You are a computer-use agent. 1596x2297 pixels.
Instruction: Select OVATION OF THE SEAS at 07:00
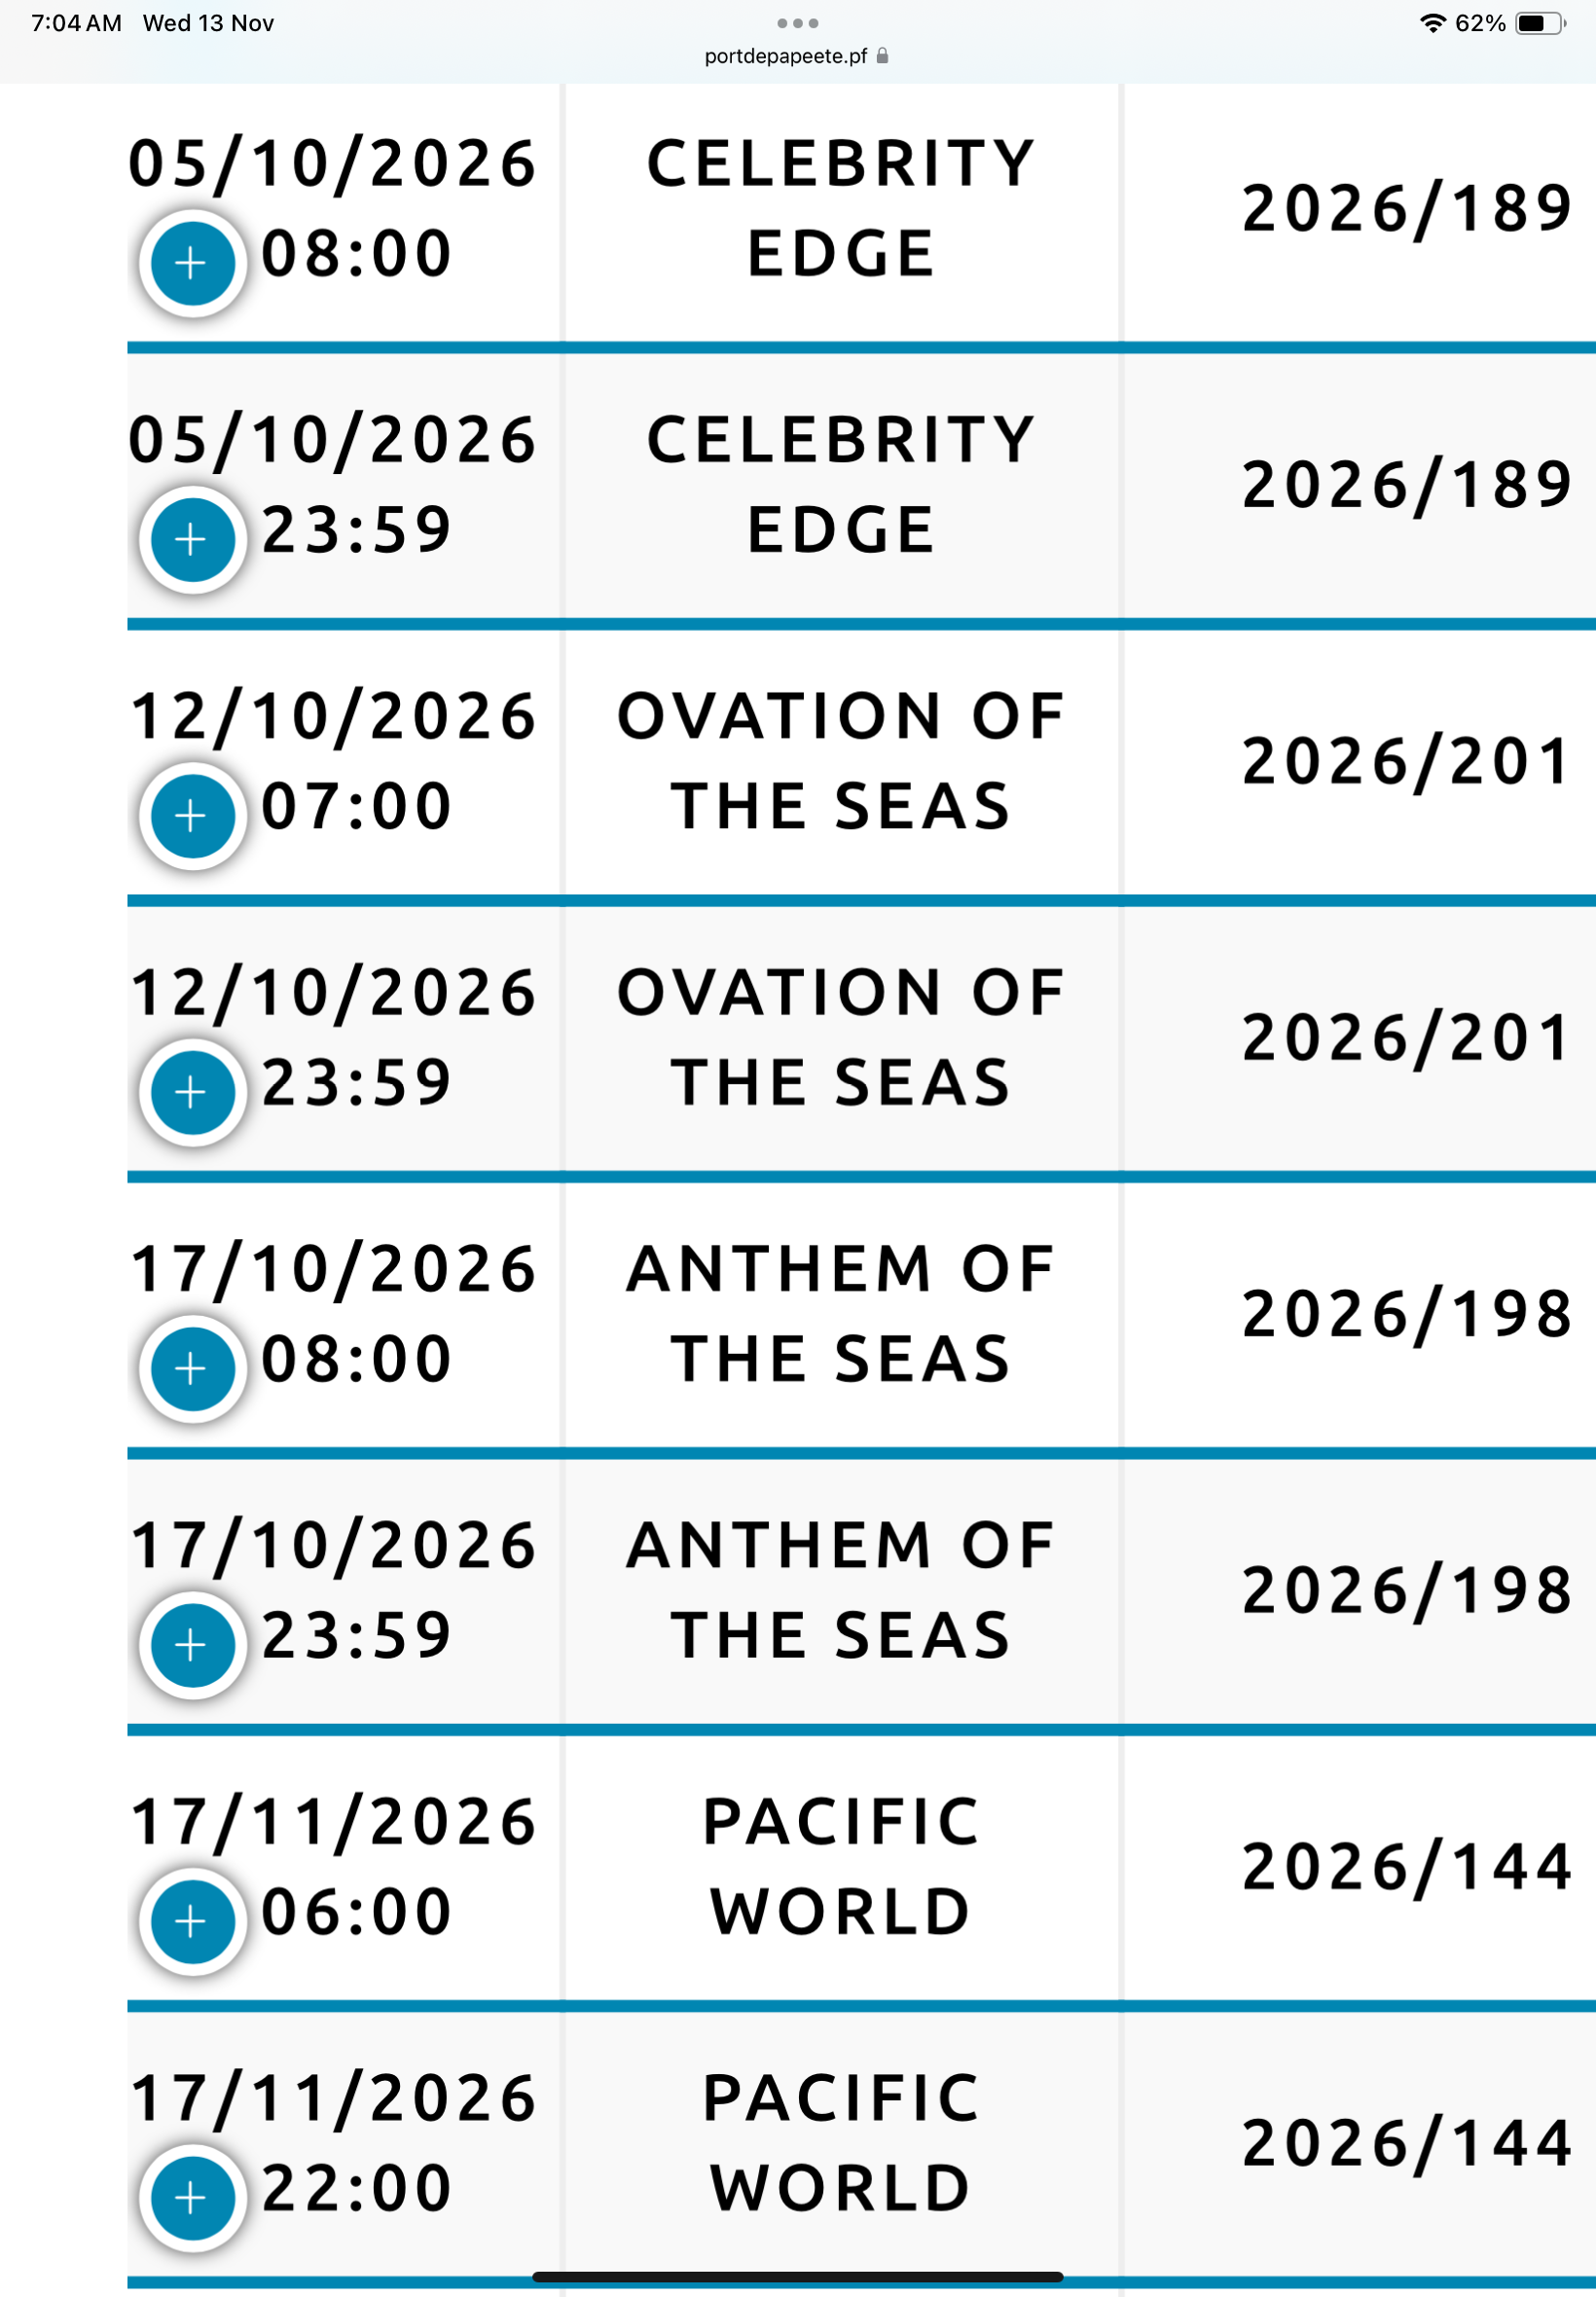(841, 761)
